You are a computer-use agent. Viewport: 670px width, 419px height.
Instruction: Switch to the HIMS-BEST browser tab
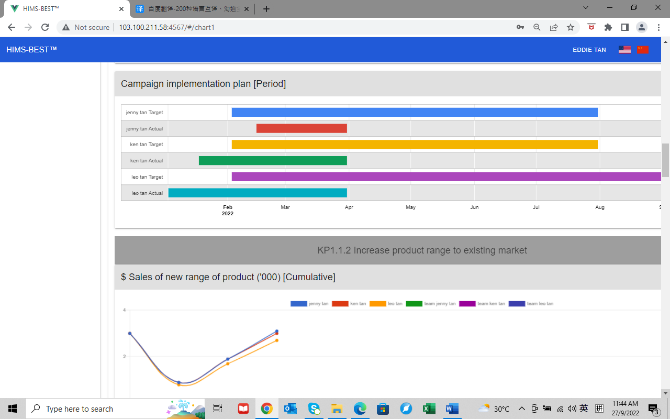[x=60, y=8]
